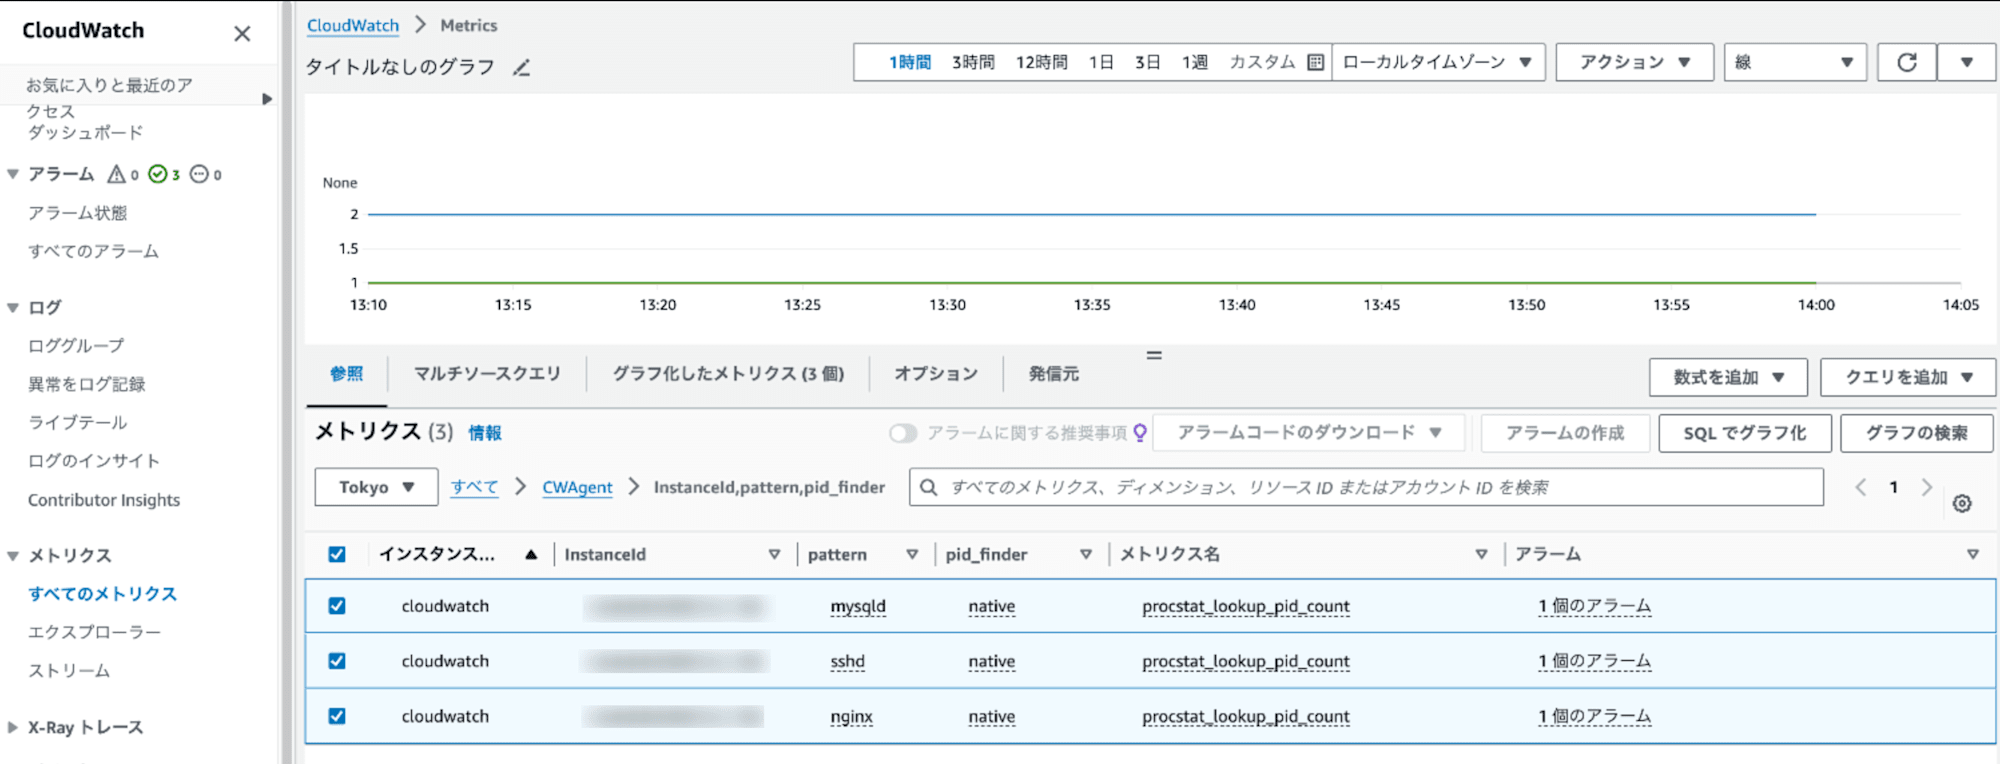Select the 12-hour time range
This screenshot has width=2000, height=764.
[x=1042, y=62]
